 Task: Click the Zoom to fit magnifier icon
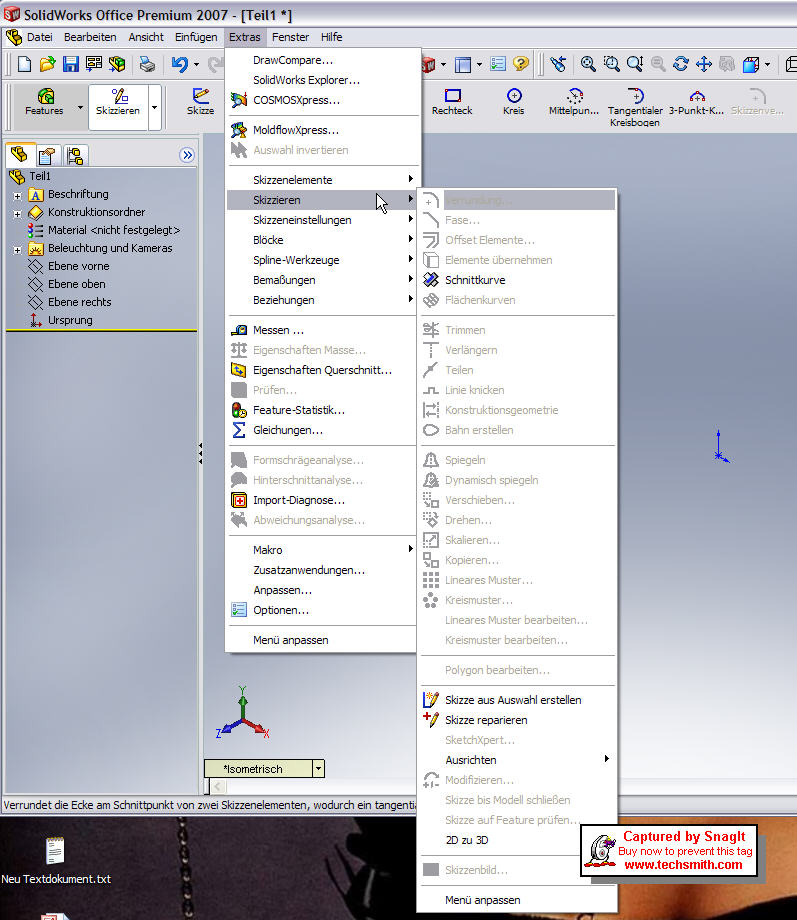point(588,64)
